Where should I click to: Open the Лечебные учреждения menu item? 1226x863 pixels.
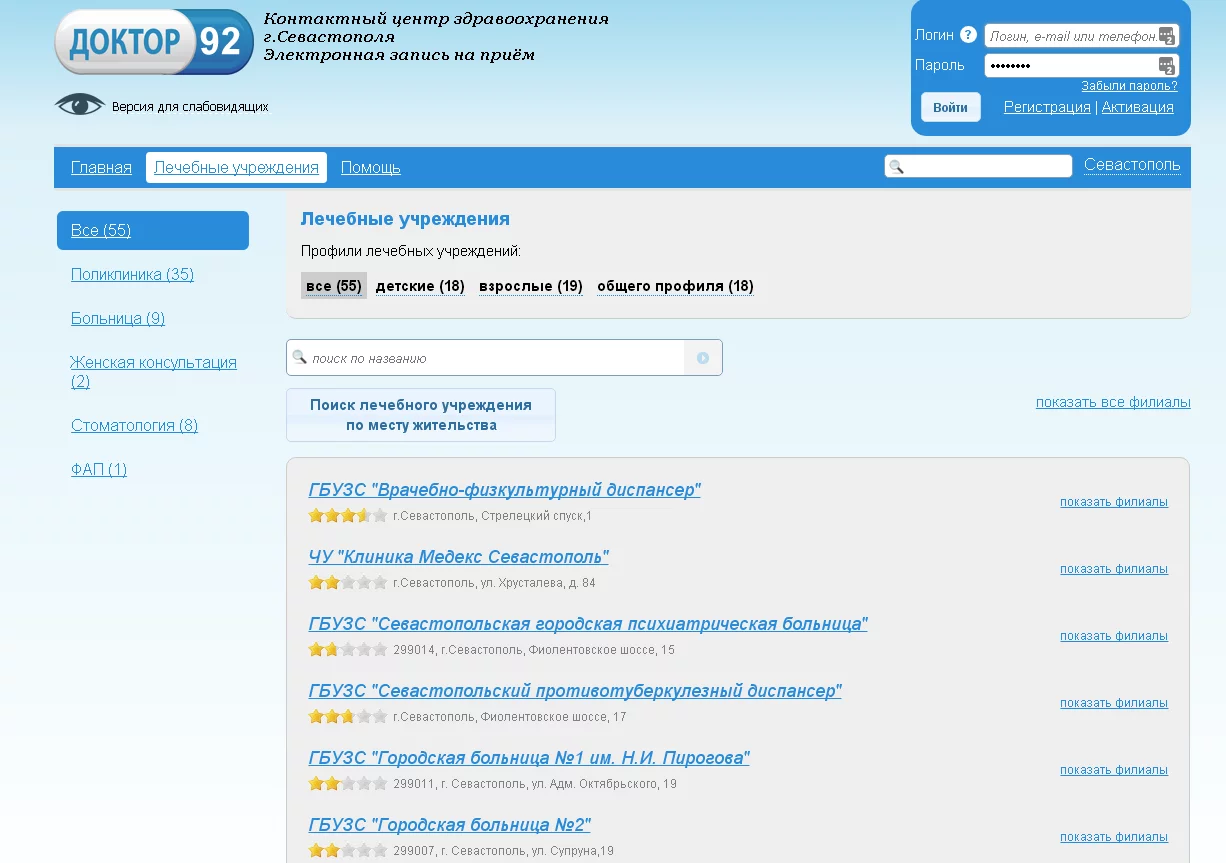236,168
